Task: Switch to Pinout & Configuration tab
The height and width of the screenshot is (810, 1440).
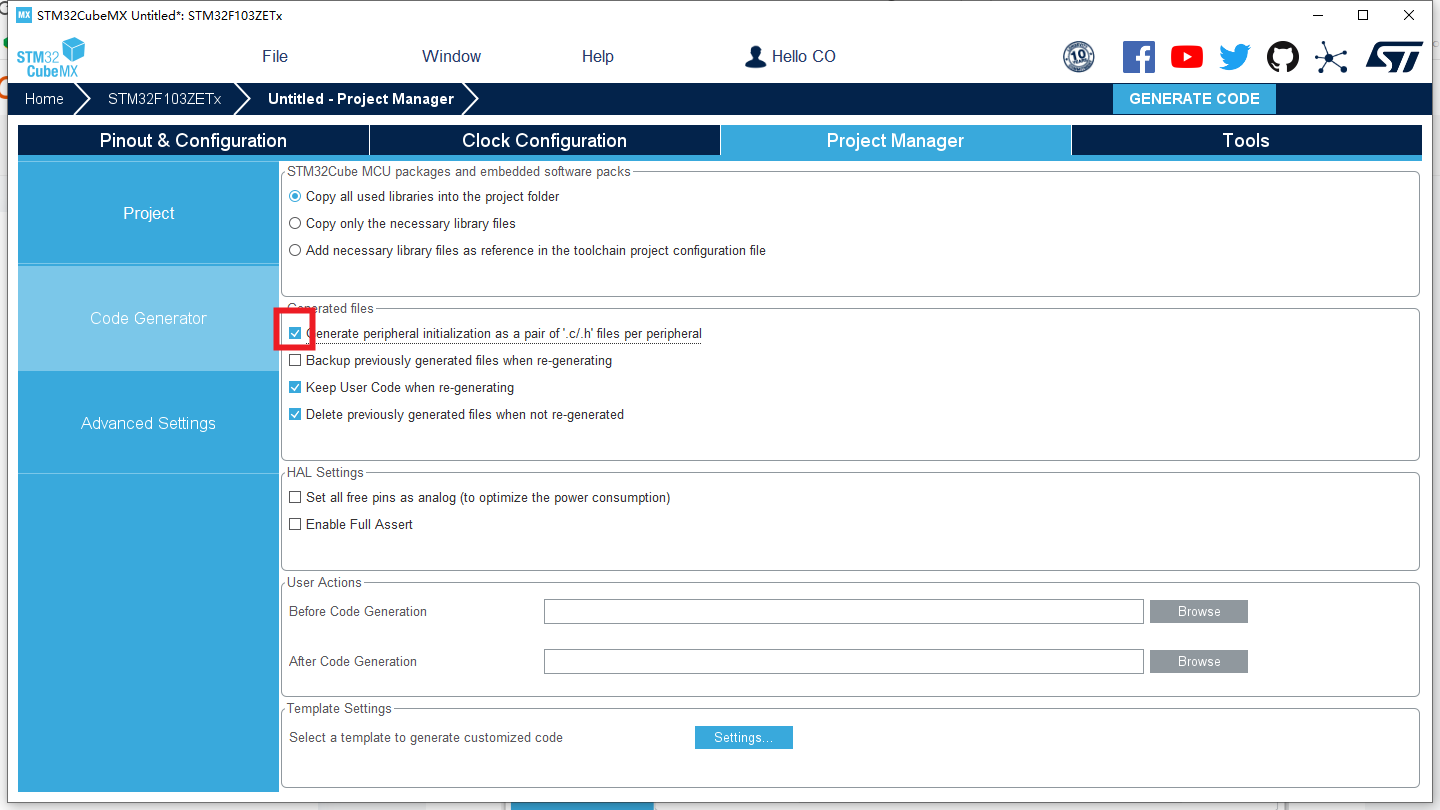Action: (x=193, y=141)
